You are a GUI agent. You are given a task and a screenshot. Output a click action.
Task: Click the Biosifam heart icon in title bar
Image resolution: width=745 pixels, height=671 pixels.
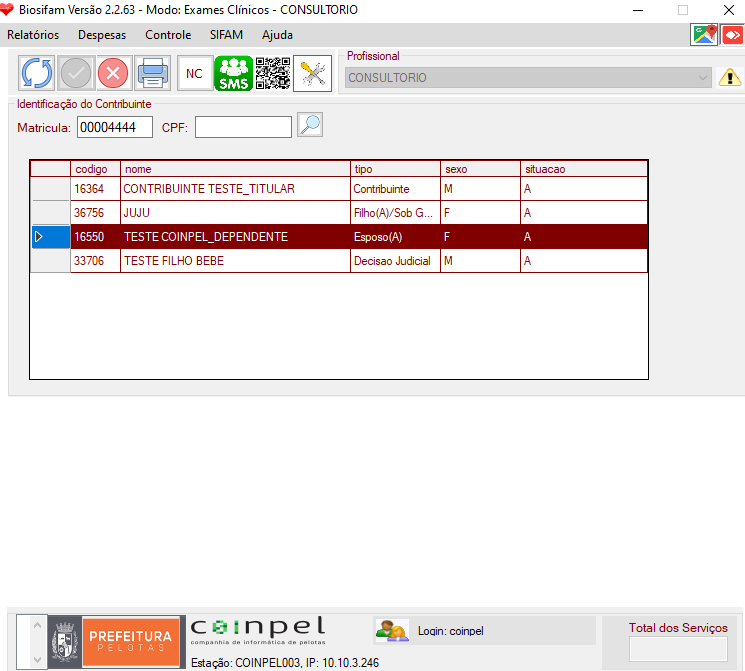7,10
